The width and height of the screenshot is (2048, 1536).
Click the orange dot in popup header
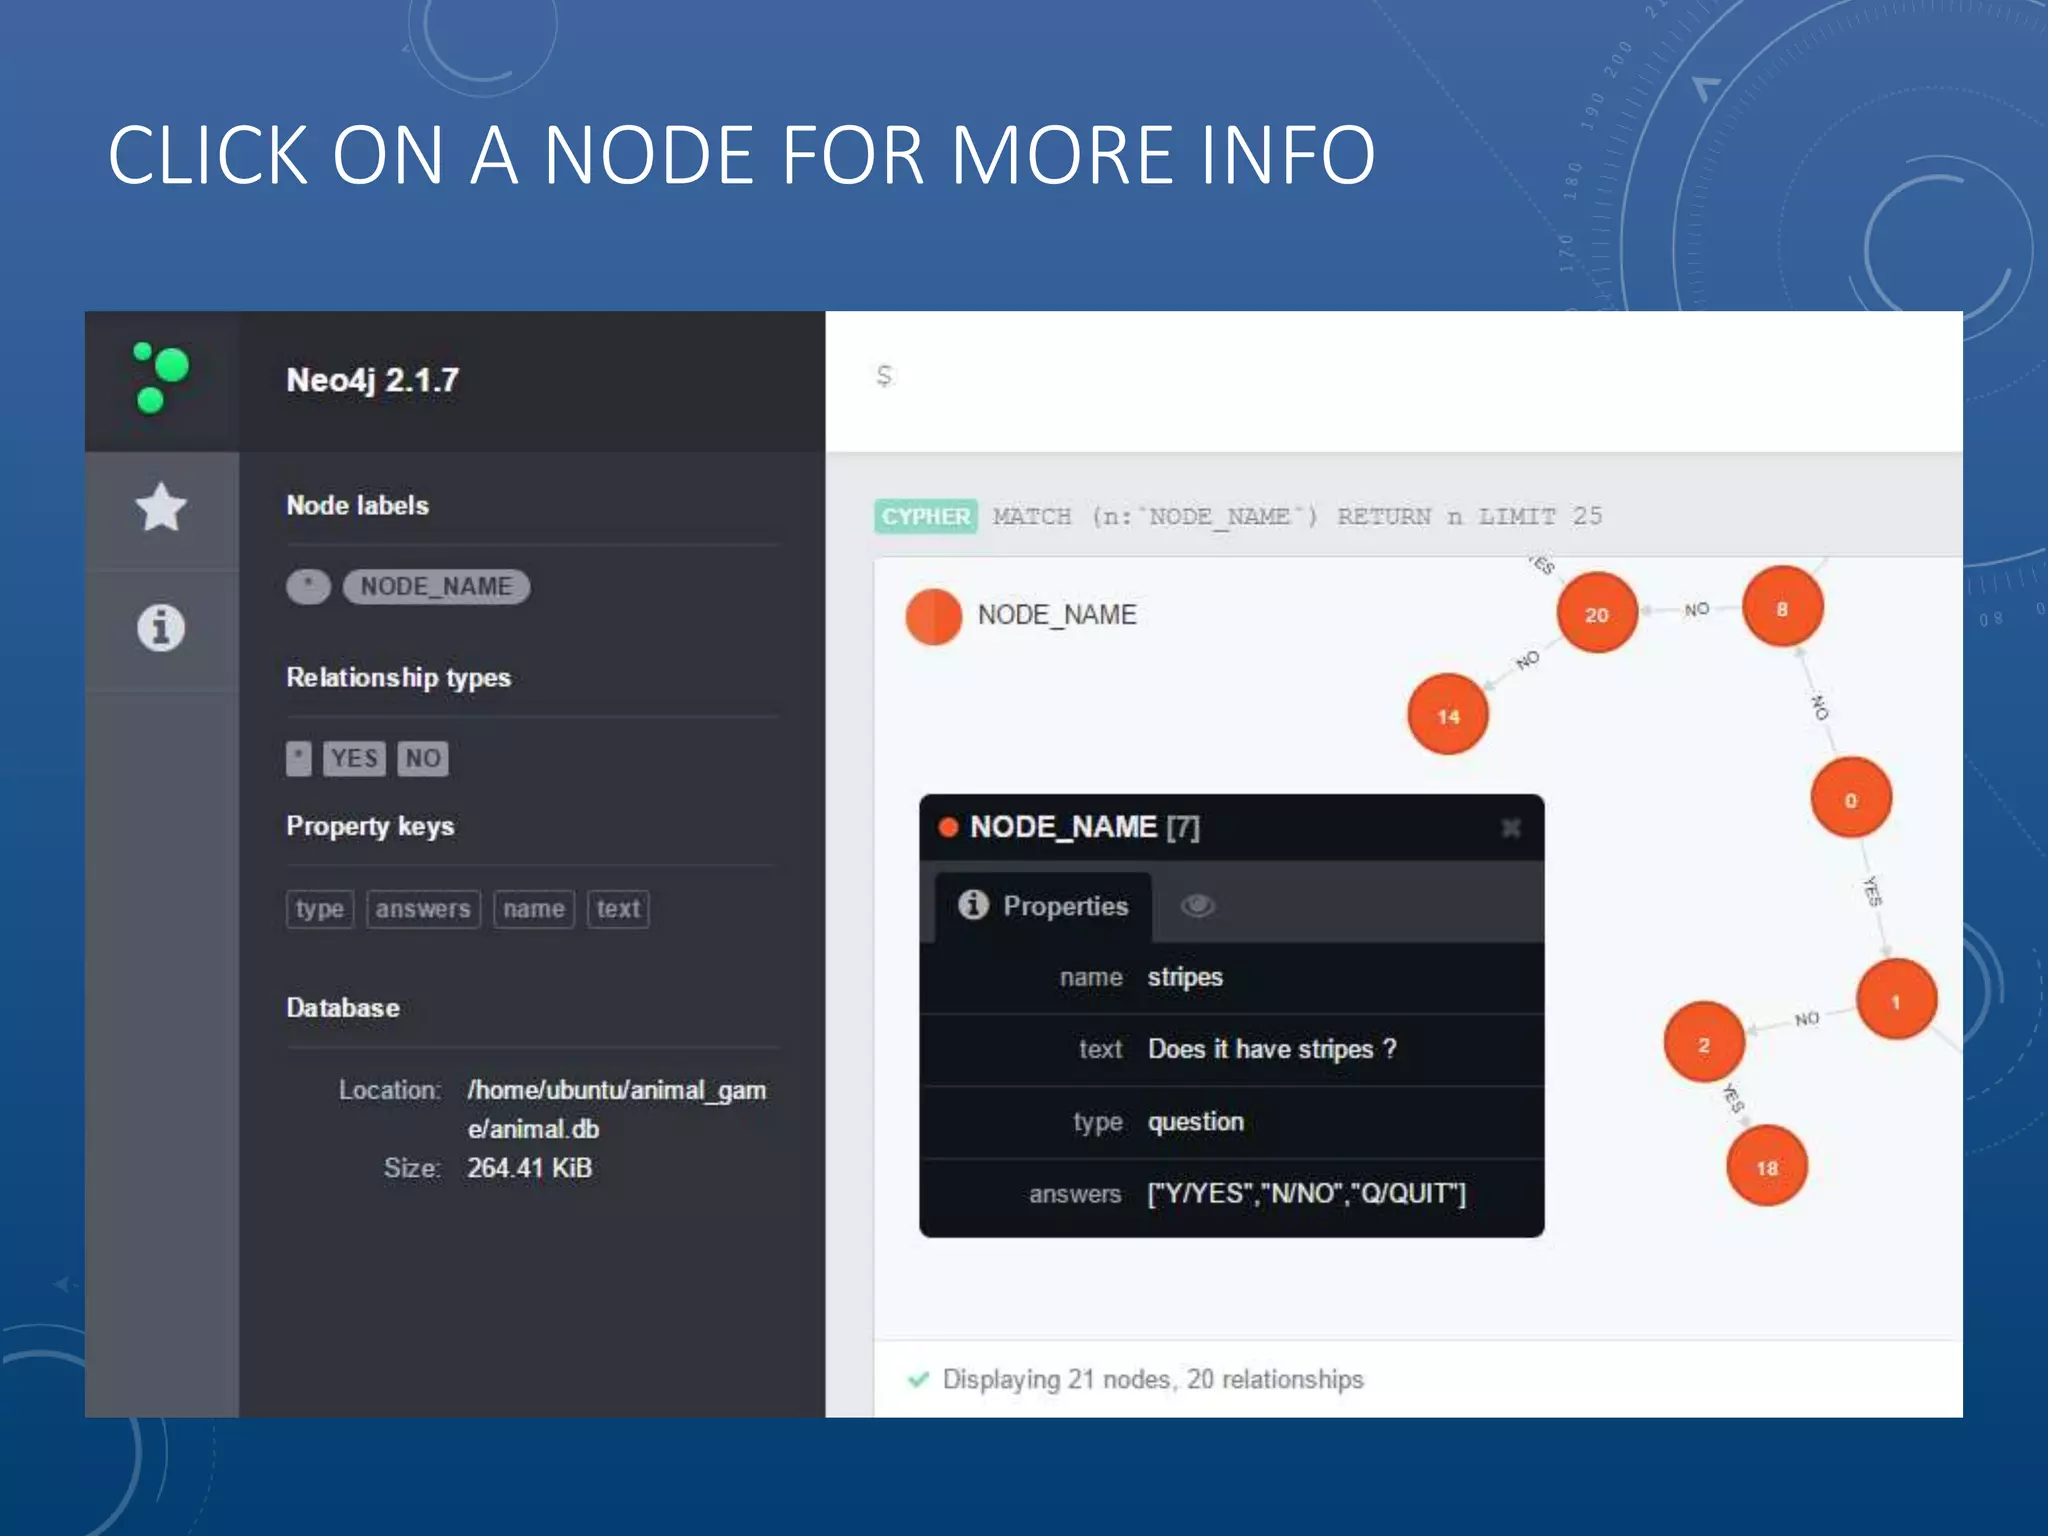948,827
